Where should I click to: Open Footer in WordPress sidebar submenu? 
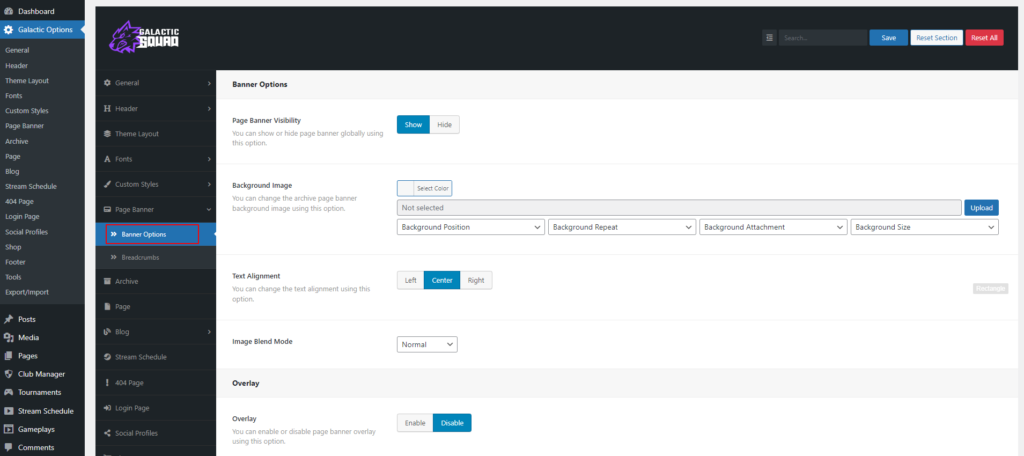pyautogui.click(x=16, y=262)
